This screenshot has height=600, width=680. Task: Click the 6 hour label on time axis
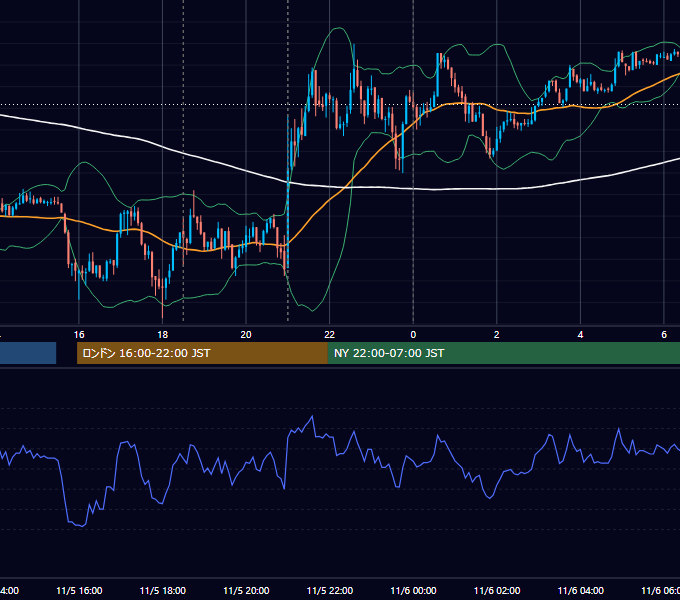pyautogui.click(x=664, y=335)
